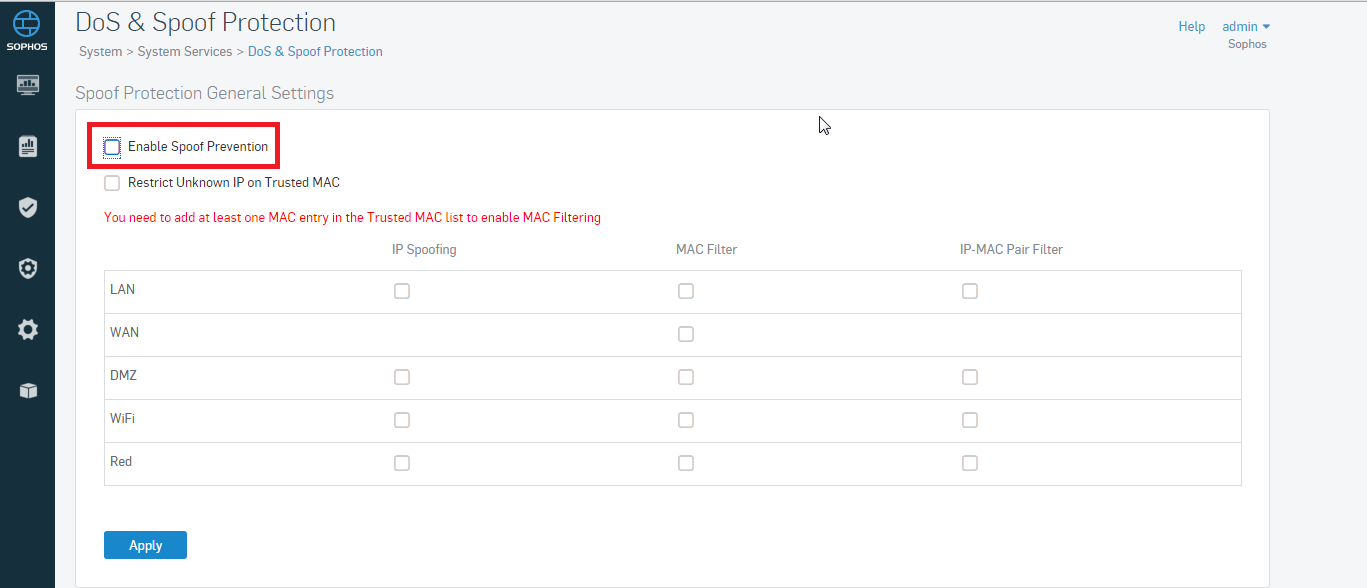The image size is (1367, 588).
Task: Tick IP-MAC Pair Filter for Red
Action: (970, 463)
